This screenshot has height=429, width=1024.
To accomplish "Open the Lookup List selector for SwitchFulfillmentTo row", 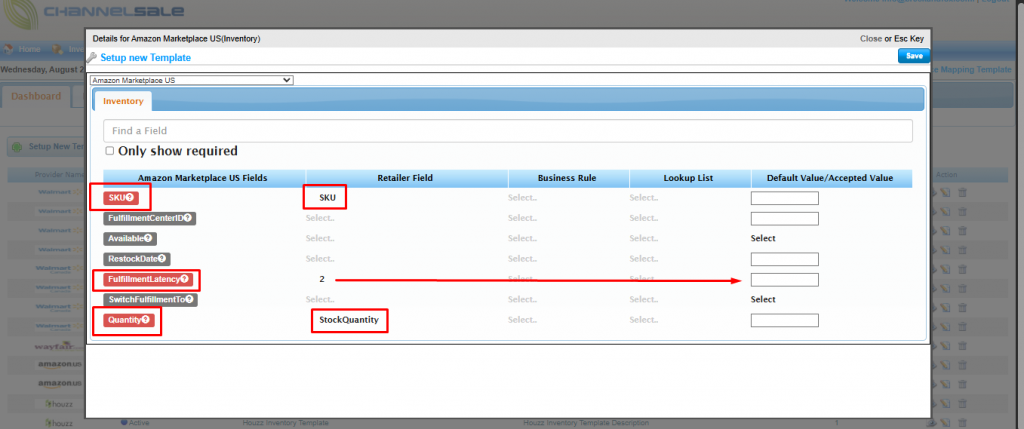I will [644, 299].
